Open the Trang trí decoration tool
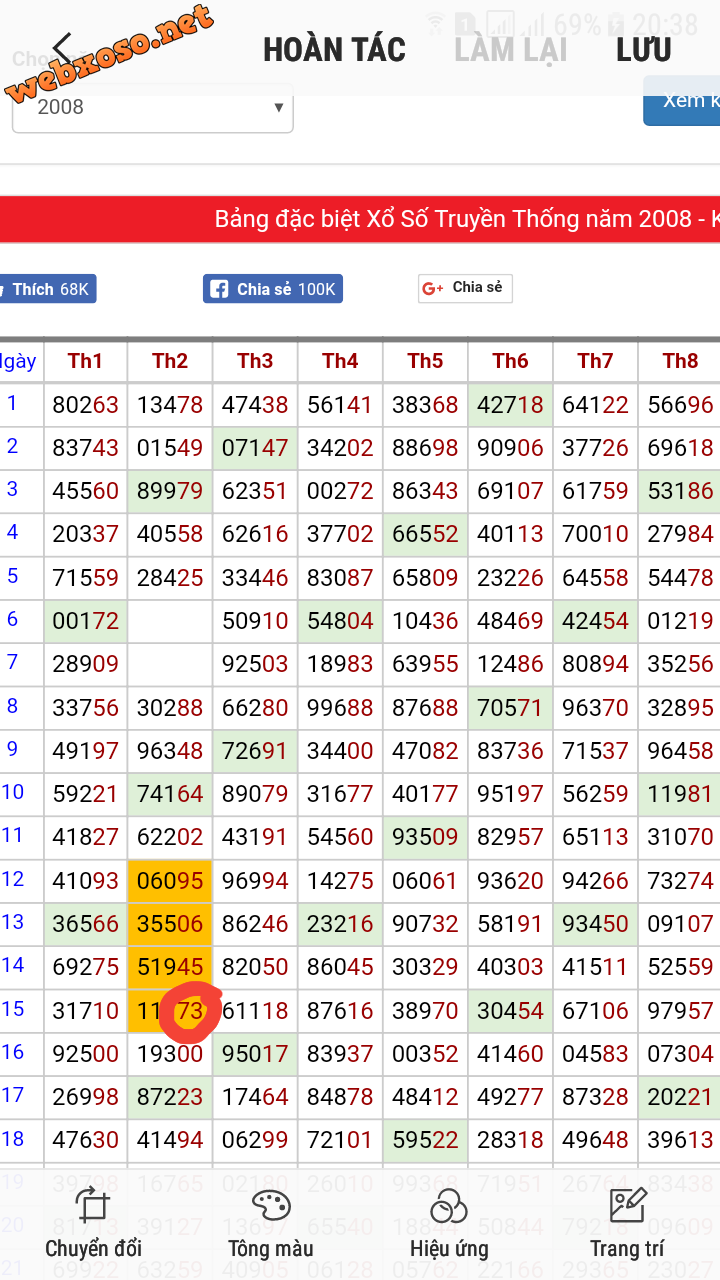The width and height of the screenshot is (720, 1280). [x=627, y=1221]
